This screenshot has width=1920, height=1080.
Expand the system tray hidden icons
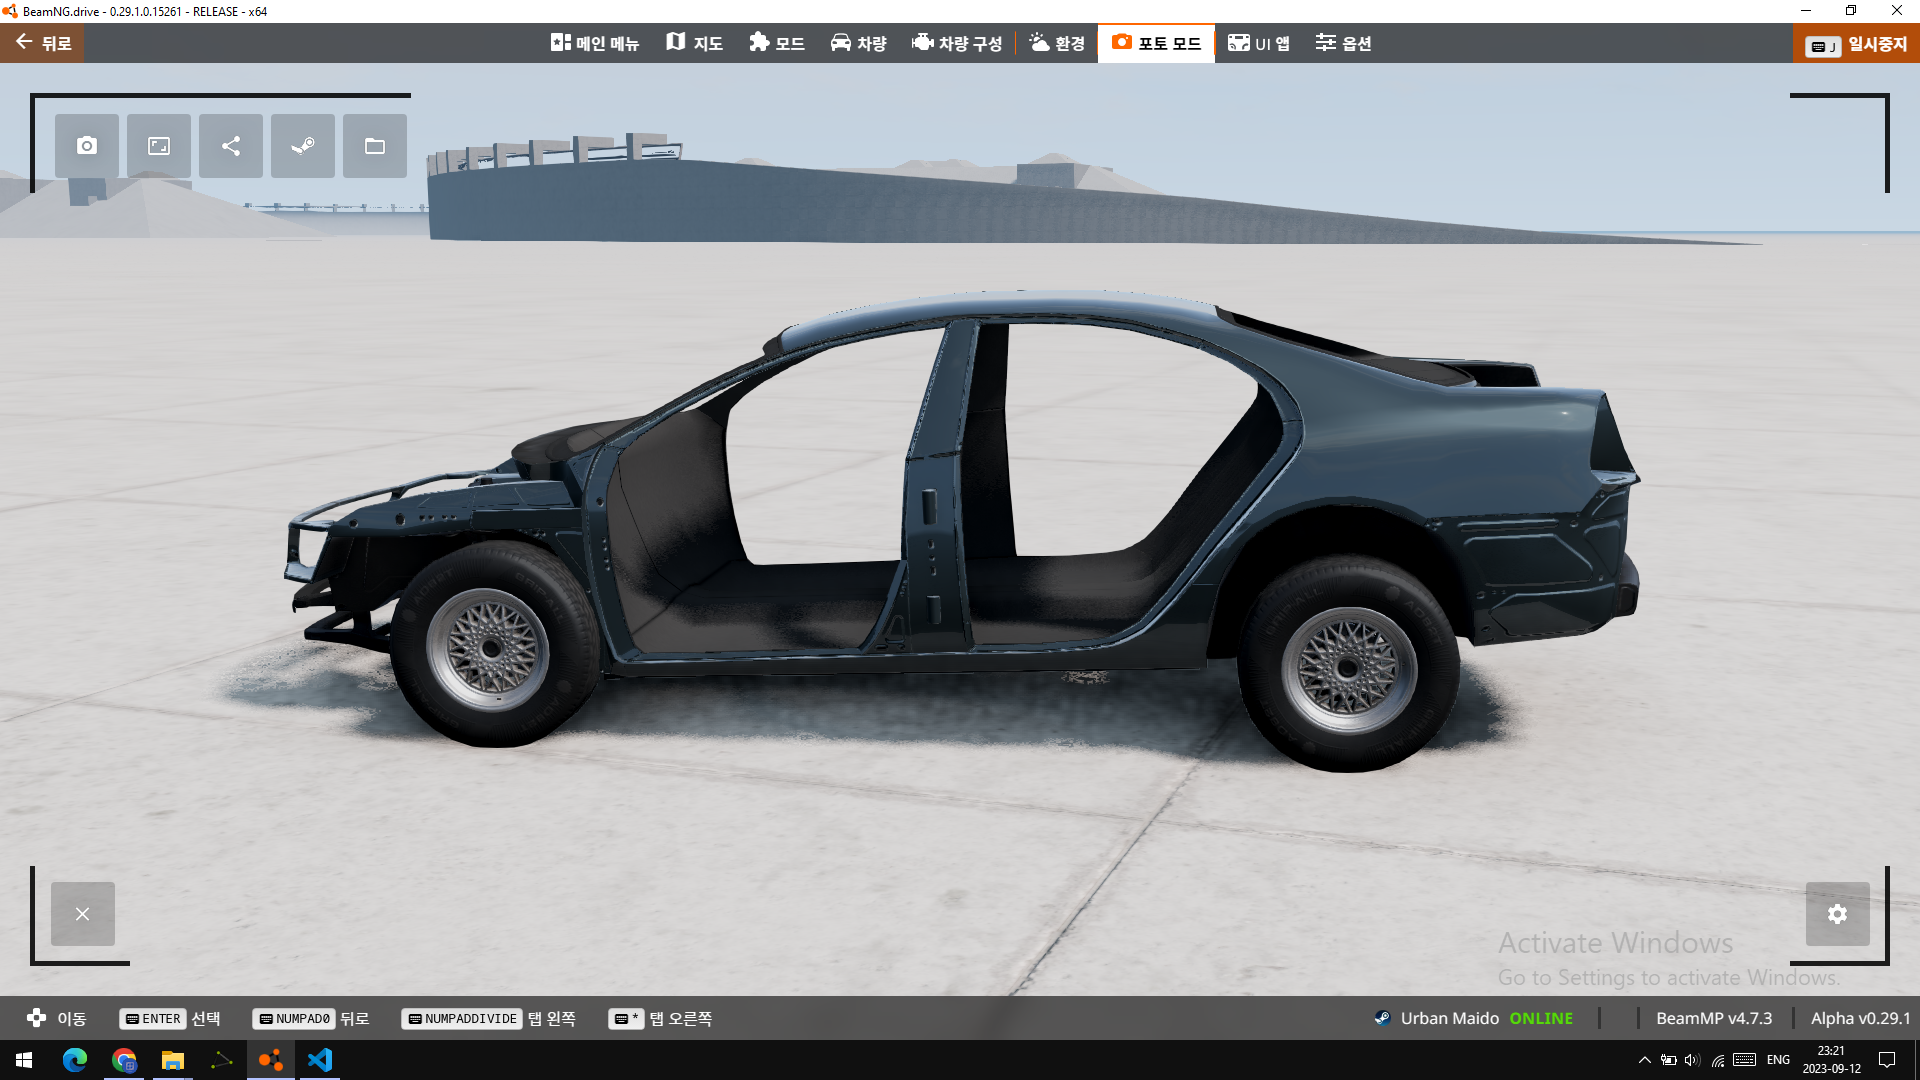1644,1060
